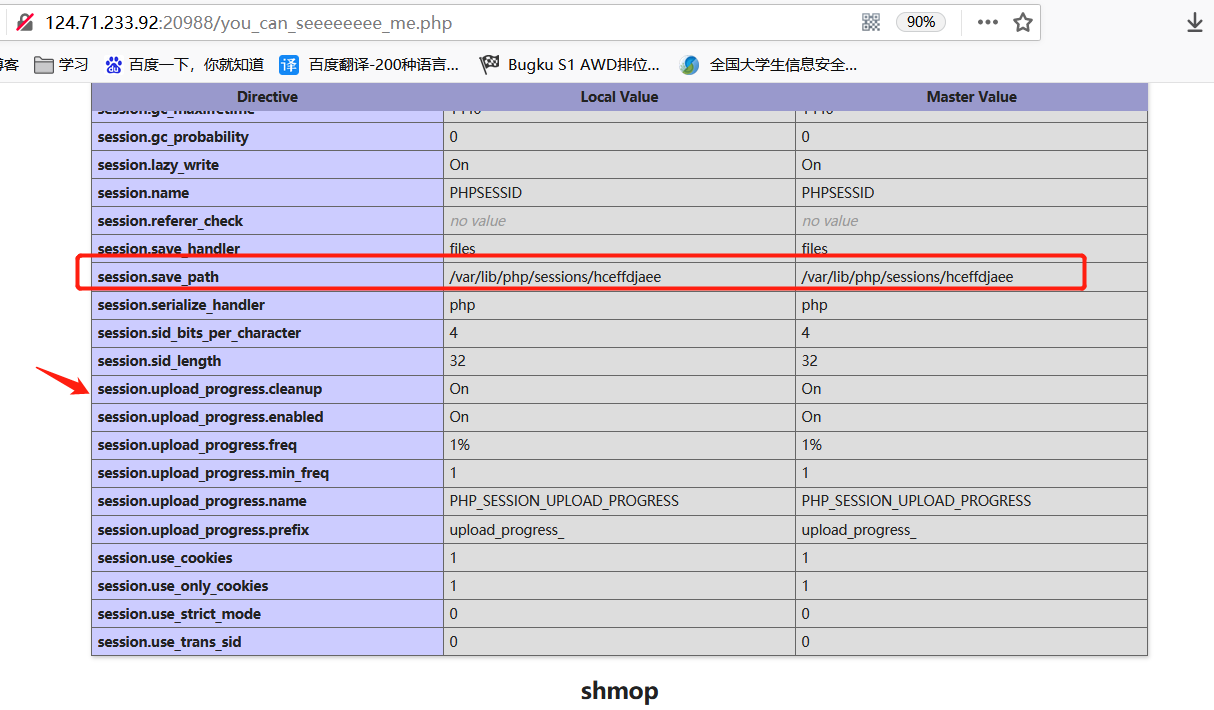Open the page actions three-dot menu
Screen dimensions: 1214x710
pyautogui.click(x=988, y=22)
